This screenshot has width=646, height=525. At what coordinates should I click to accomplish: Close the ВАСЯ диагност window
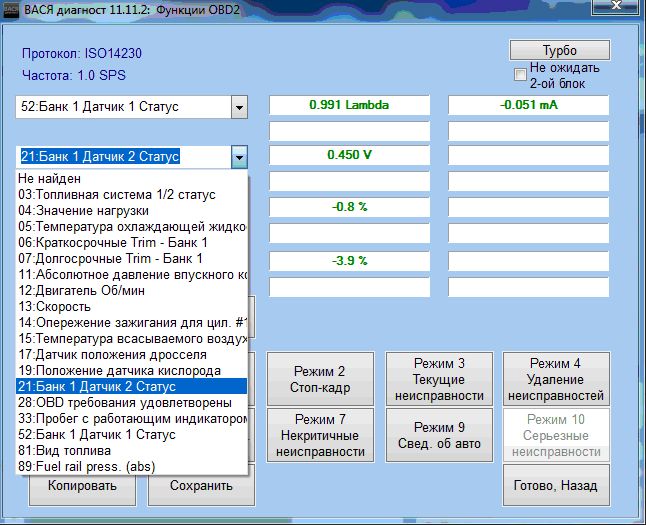click(x=616, y=5)
